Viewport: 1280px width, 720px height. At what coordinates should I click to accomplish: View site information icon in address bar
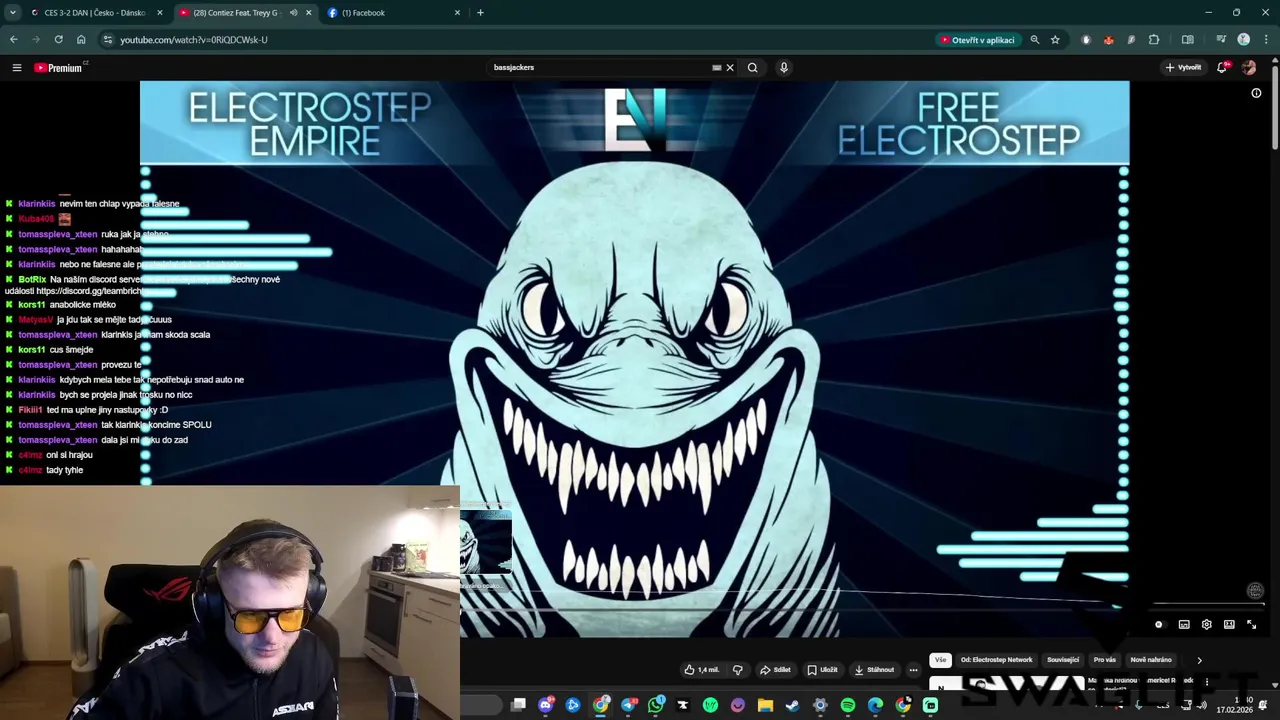tap(107, 40)
